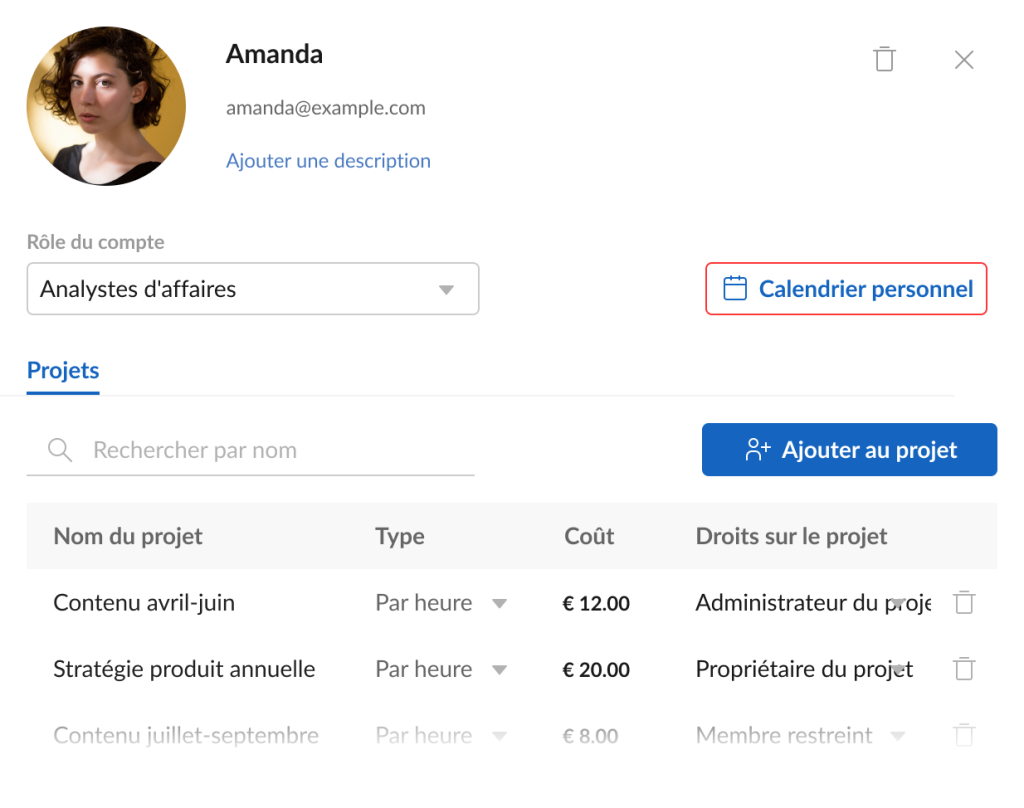The width and height of the screenshot is (1024, 808).
Task: Close the Amanda profile panel
Action: pos(963,59)
